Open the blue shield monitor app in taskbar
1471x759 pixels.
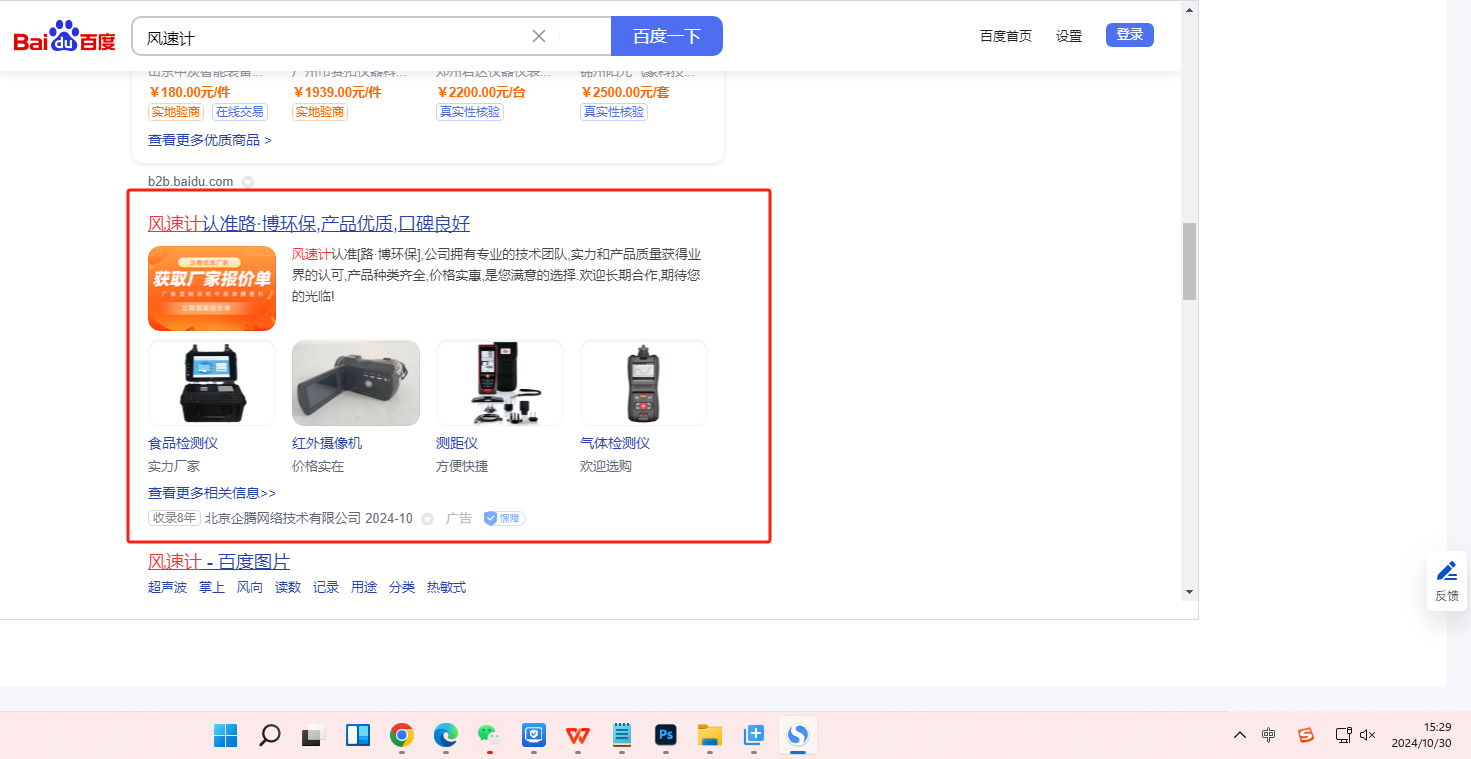(534, 736)
